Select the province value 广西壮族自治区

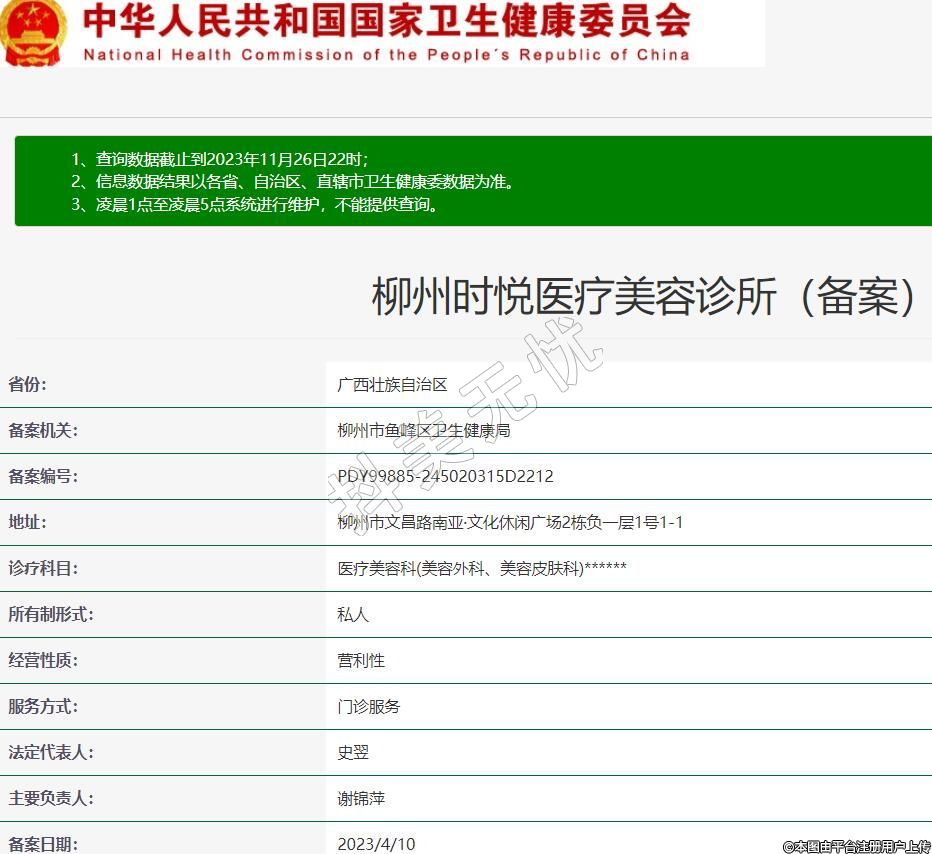click(x=393, y=385)
